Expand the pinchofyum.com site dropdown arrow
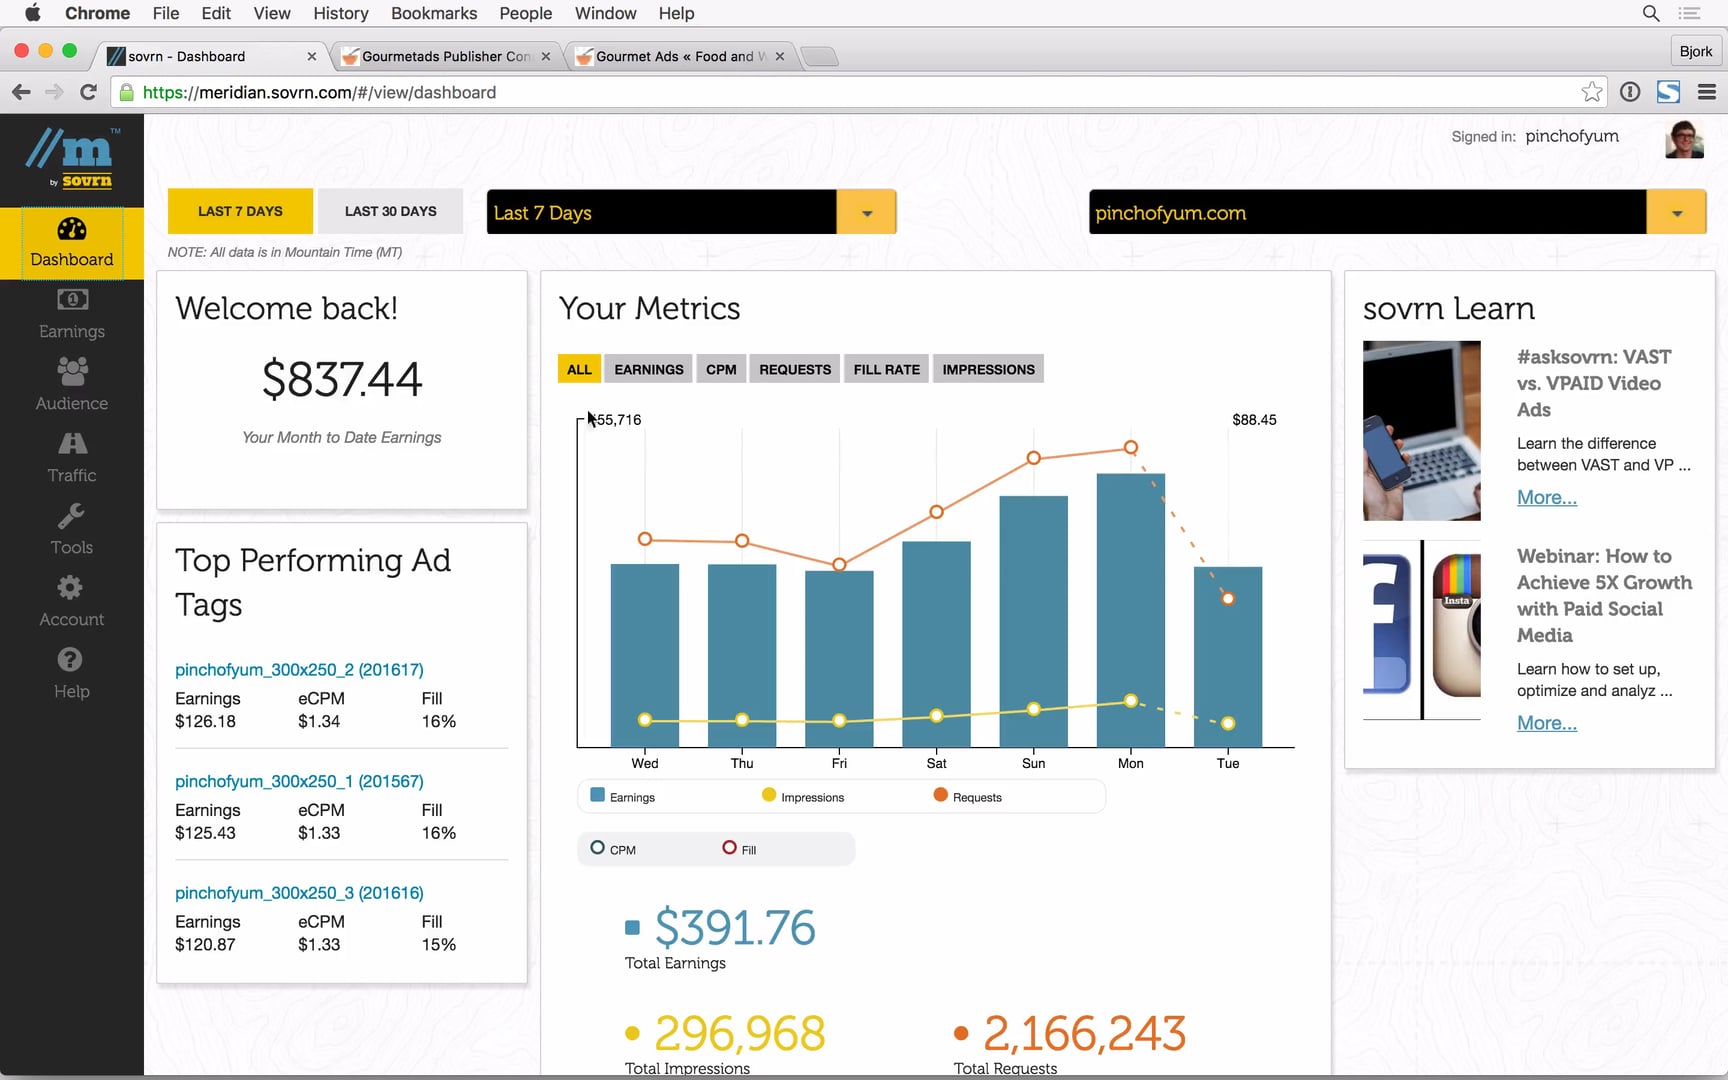Image resolution: width=1728 pixels, height=1080 pixels. 1677,212
